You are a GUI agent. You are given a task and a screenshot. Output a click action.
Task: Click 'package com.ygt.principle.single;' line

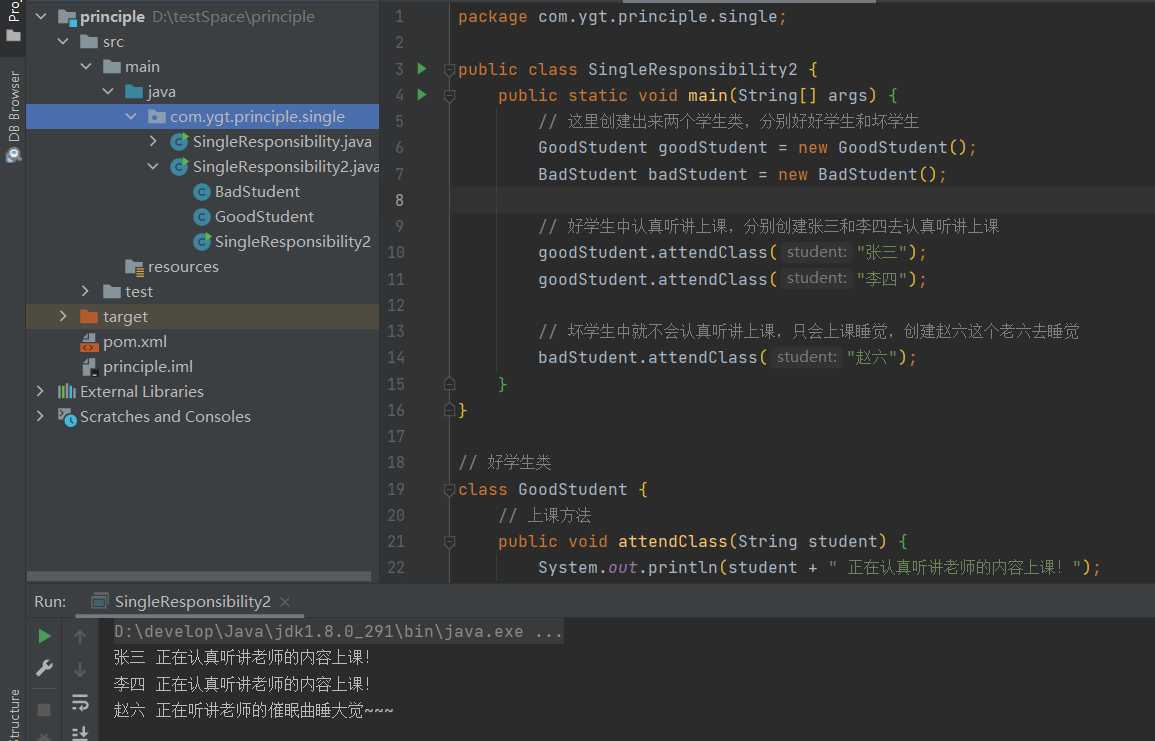622,17
